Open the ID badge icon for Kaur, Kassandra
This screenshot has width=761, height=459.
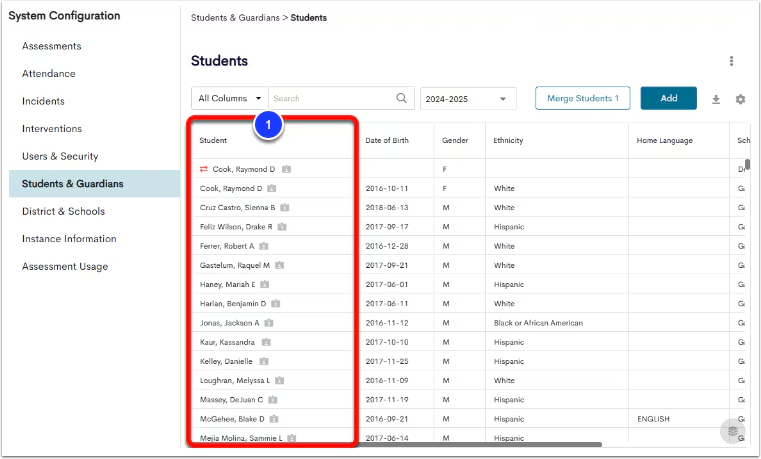point(266,342)
